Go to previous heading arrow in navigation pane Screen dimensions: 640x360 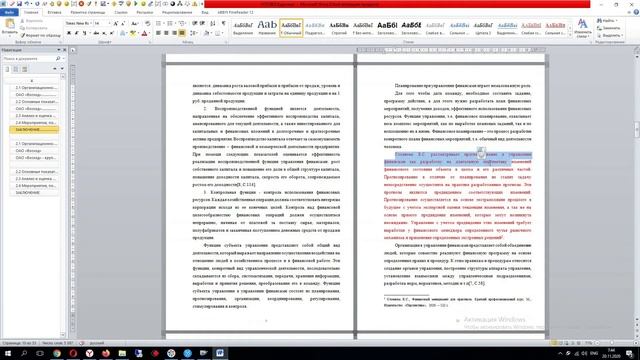[55, 69]
